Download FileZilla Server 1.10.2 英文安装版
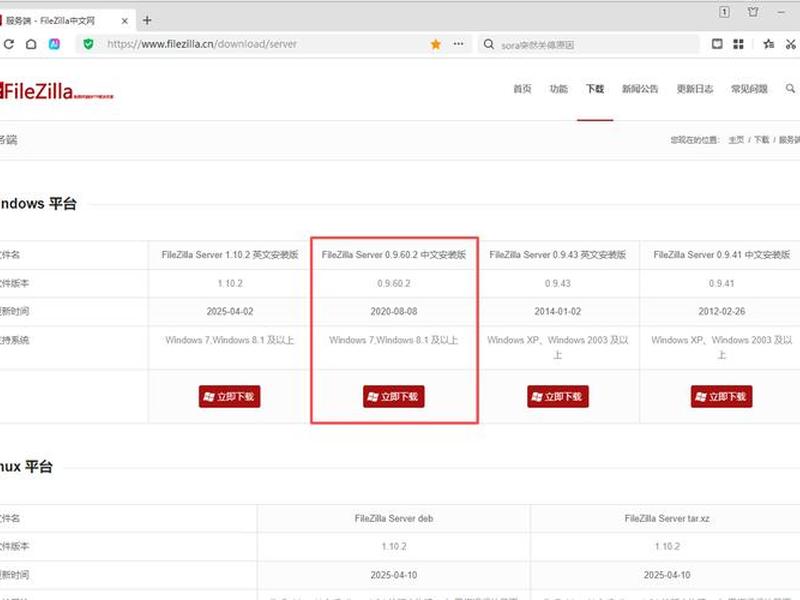Image resolution: width=800 pixels, height=600 pixels. pos(230,396)
